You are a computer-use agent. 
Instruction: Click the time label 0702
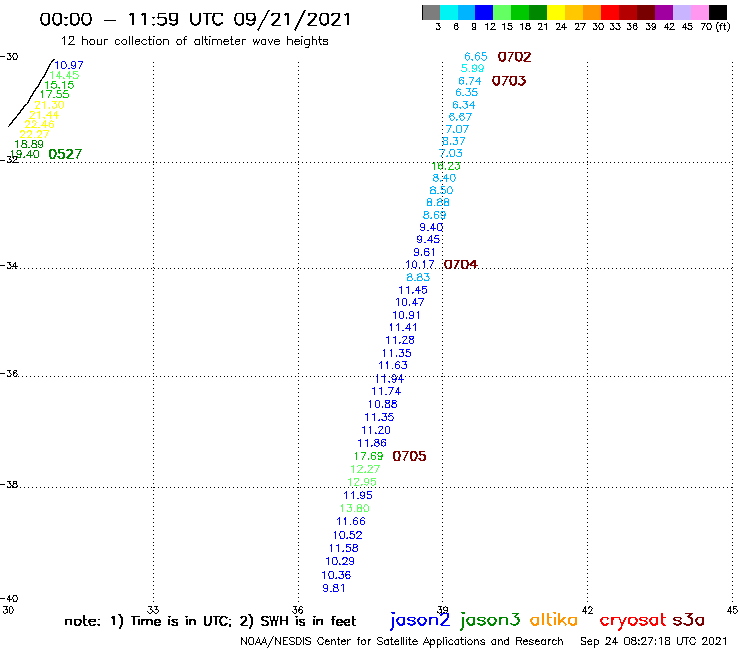tap(514, 57)
